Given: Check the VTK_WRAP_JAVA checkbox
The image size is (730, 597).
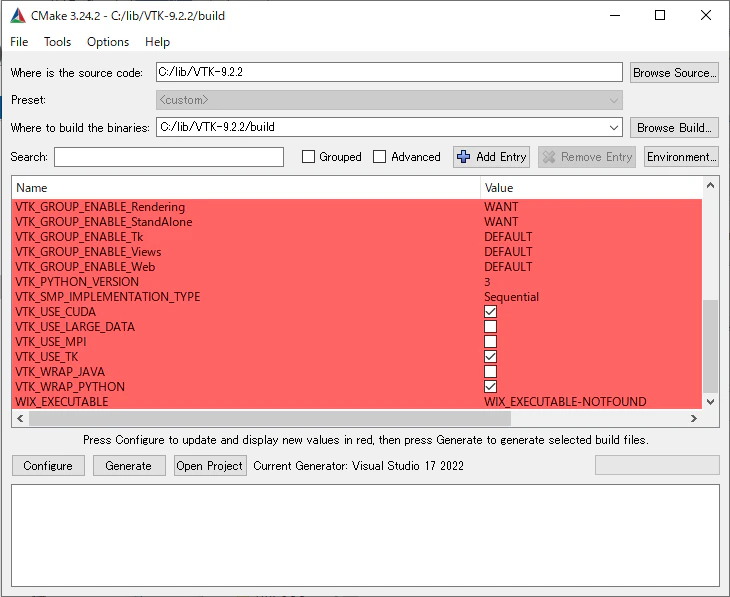Looking at the screenshot, I should click(x=490, y=372).
